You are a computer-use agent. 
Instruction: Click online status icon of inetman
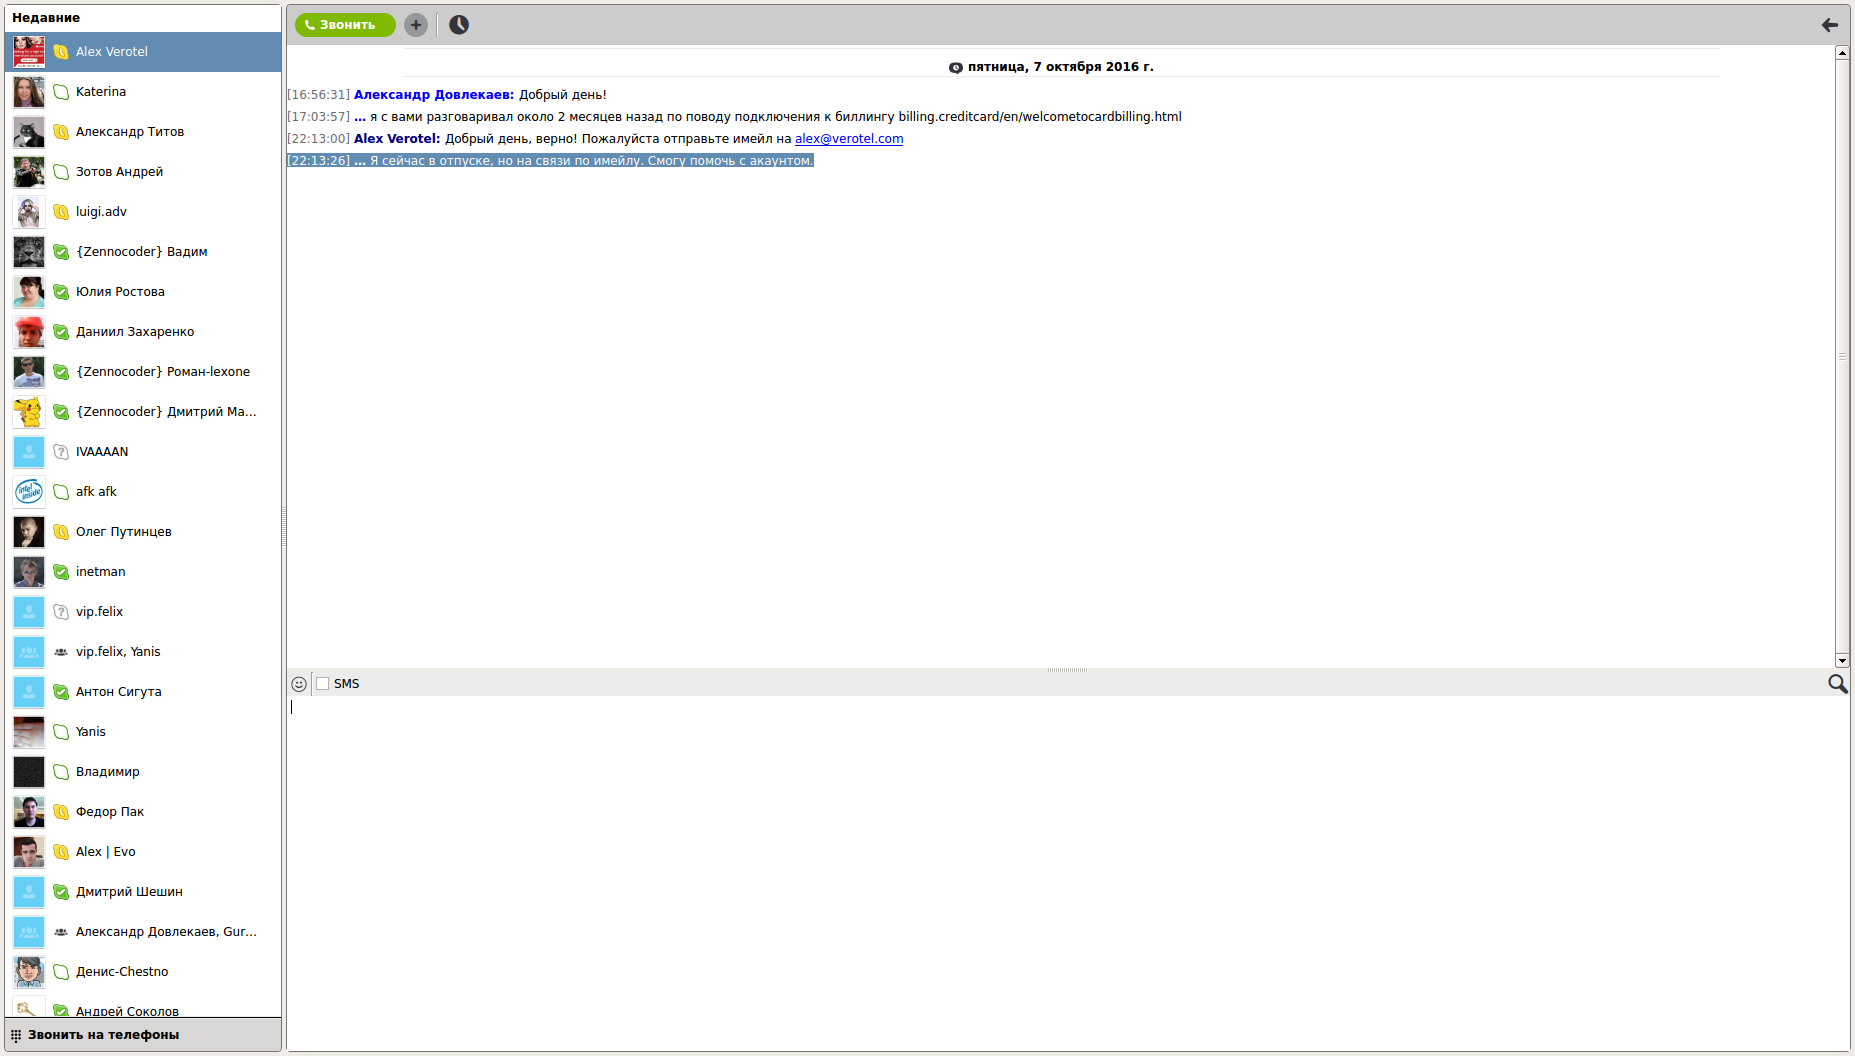coord(61,572)
